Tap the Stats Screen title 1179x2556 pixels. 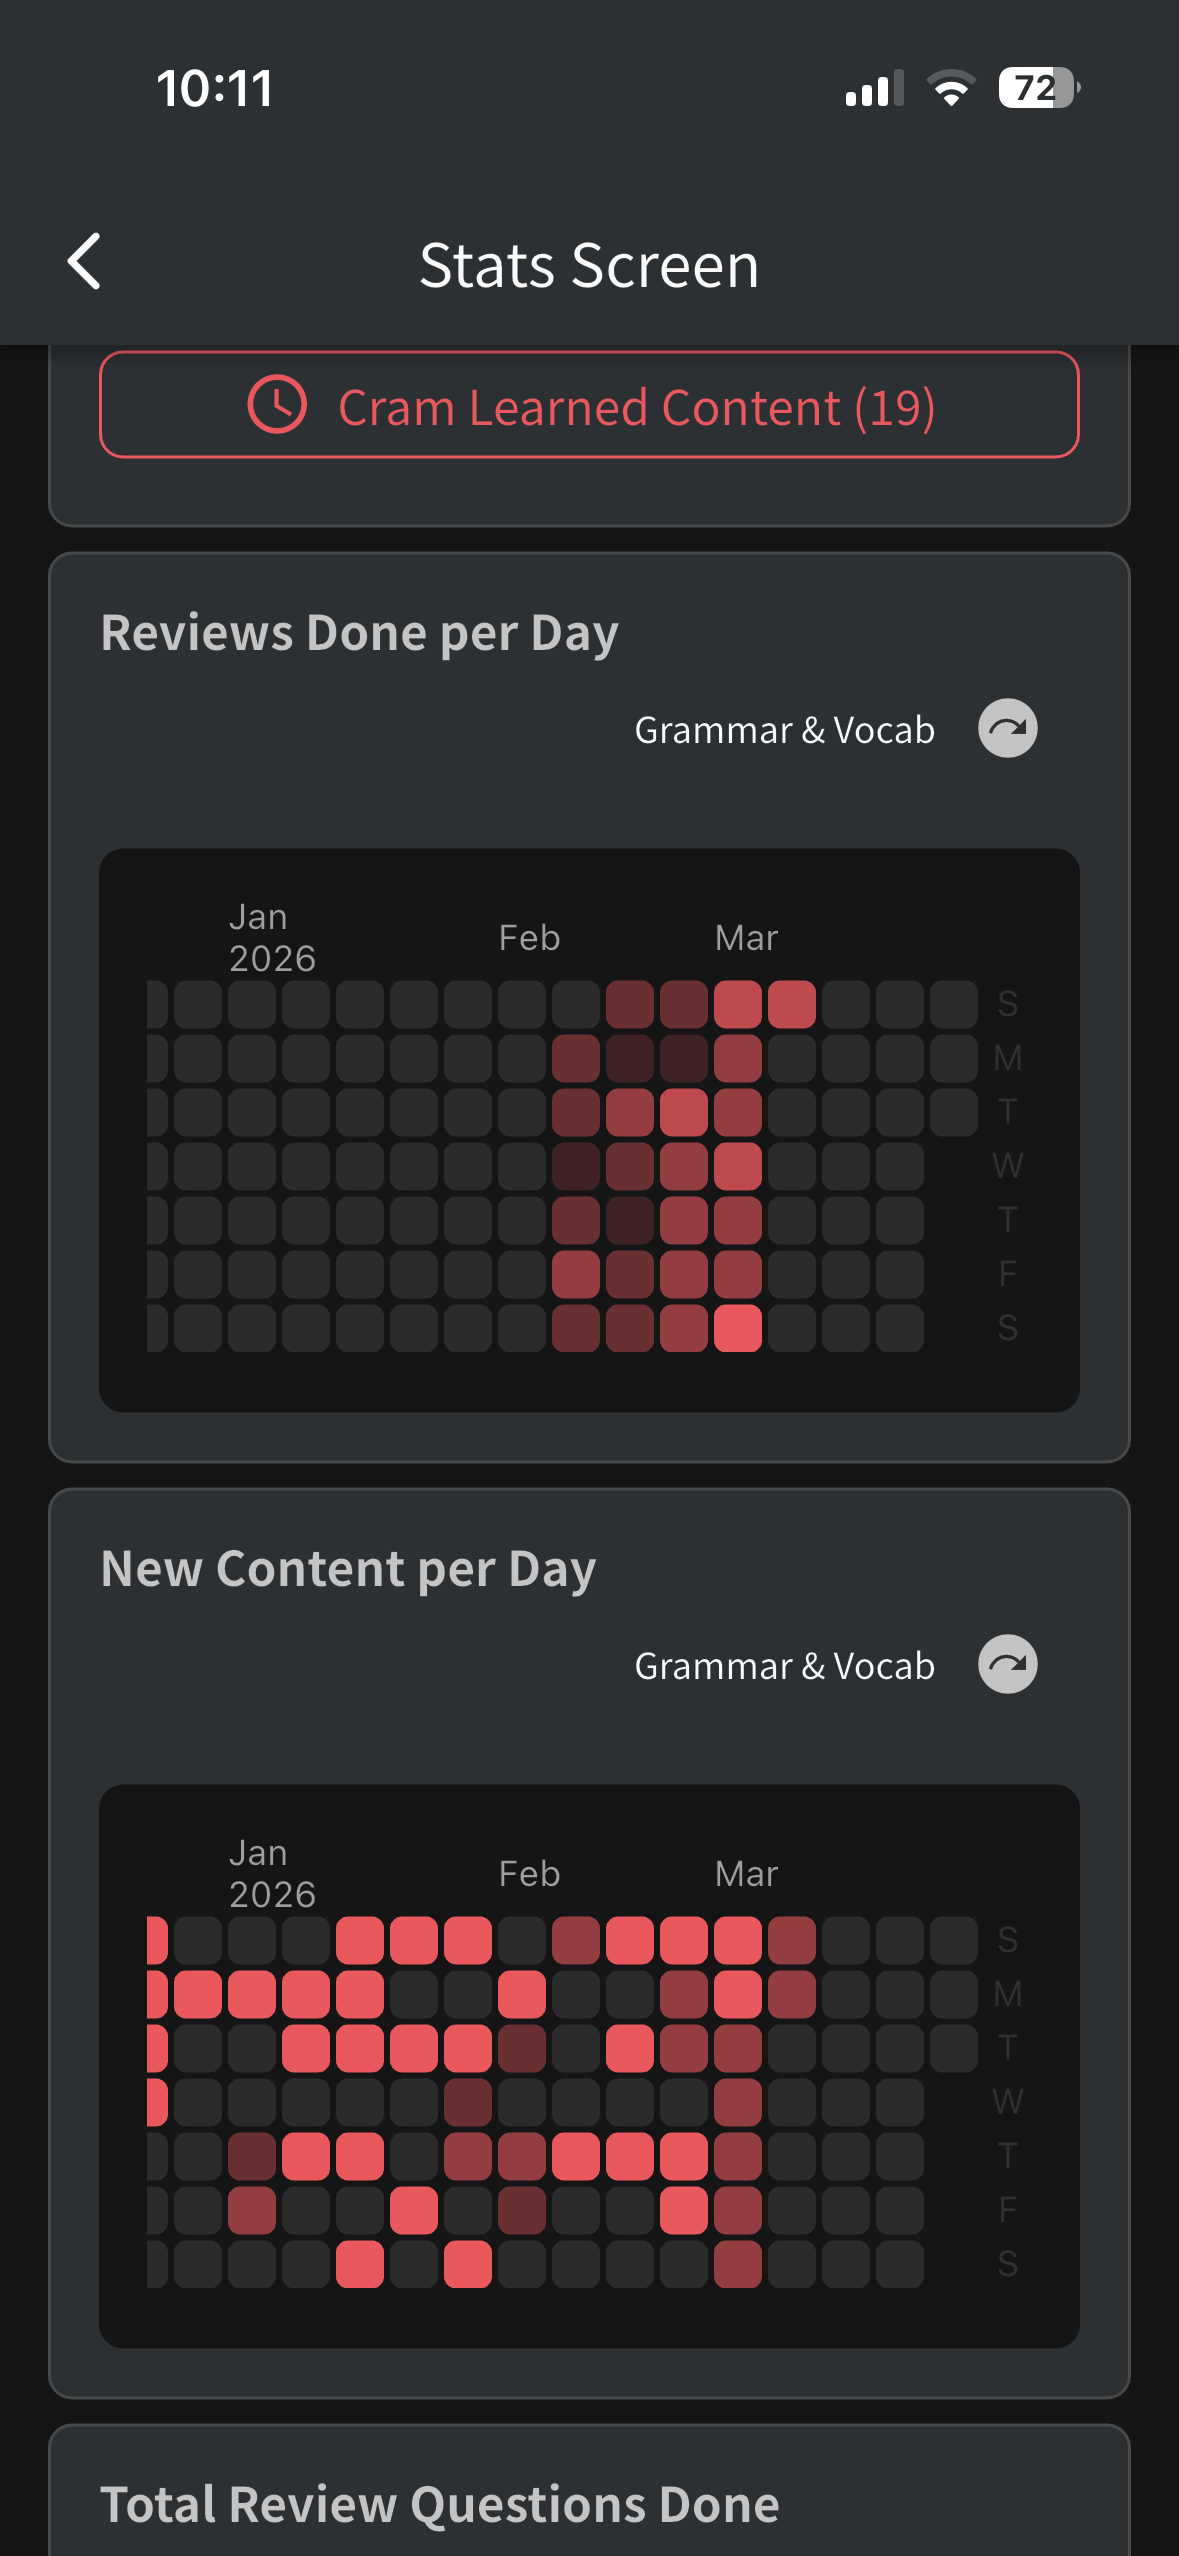pos(589,265)
